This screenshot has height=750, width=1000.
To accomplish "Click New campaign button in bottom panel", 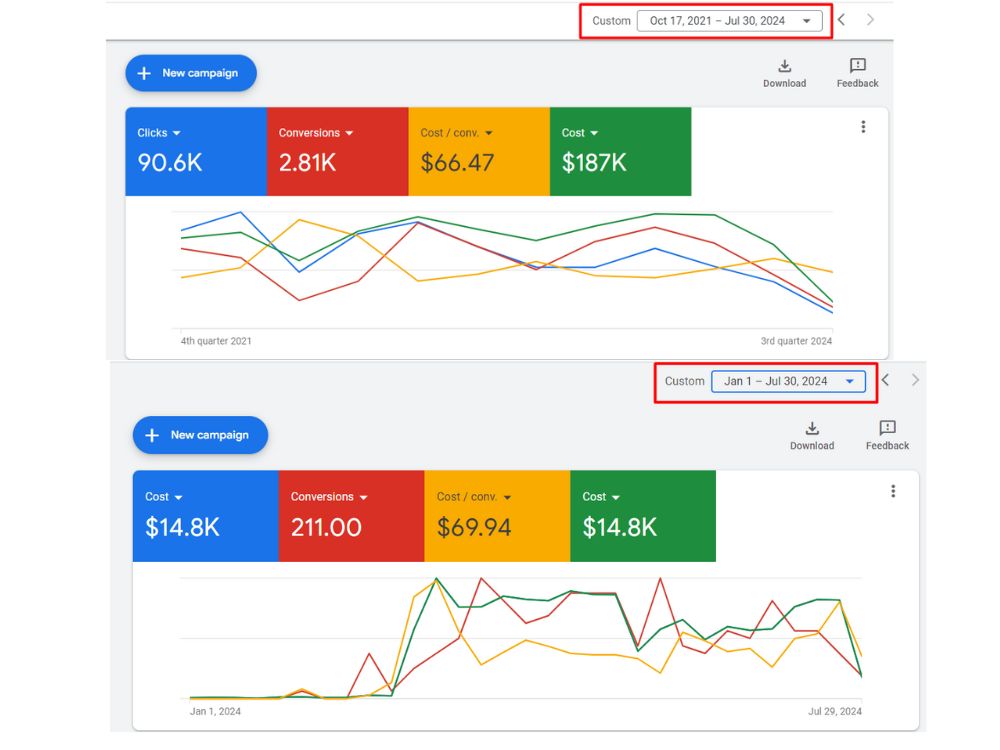I will 200,435.
